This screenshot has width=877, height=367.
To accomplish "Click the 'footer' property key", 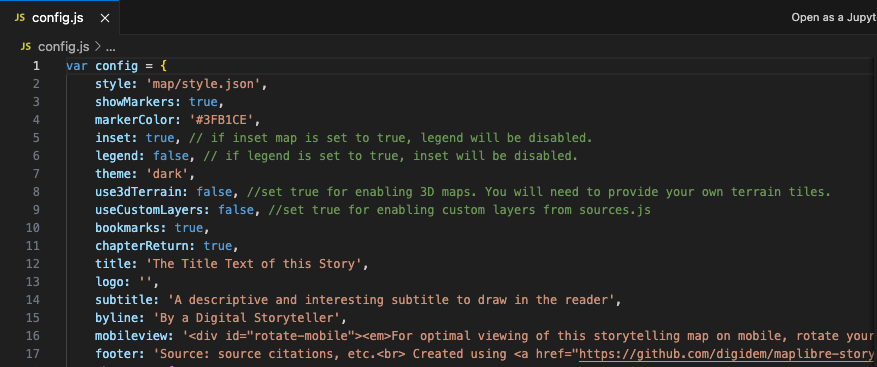I will tap(117, 354).
